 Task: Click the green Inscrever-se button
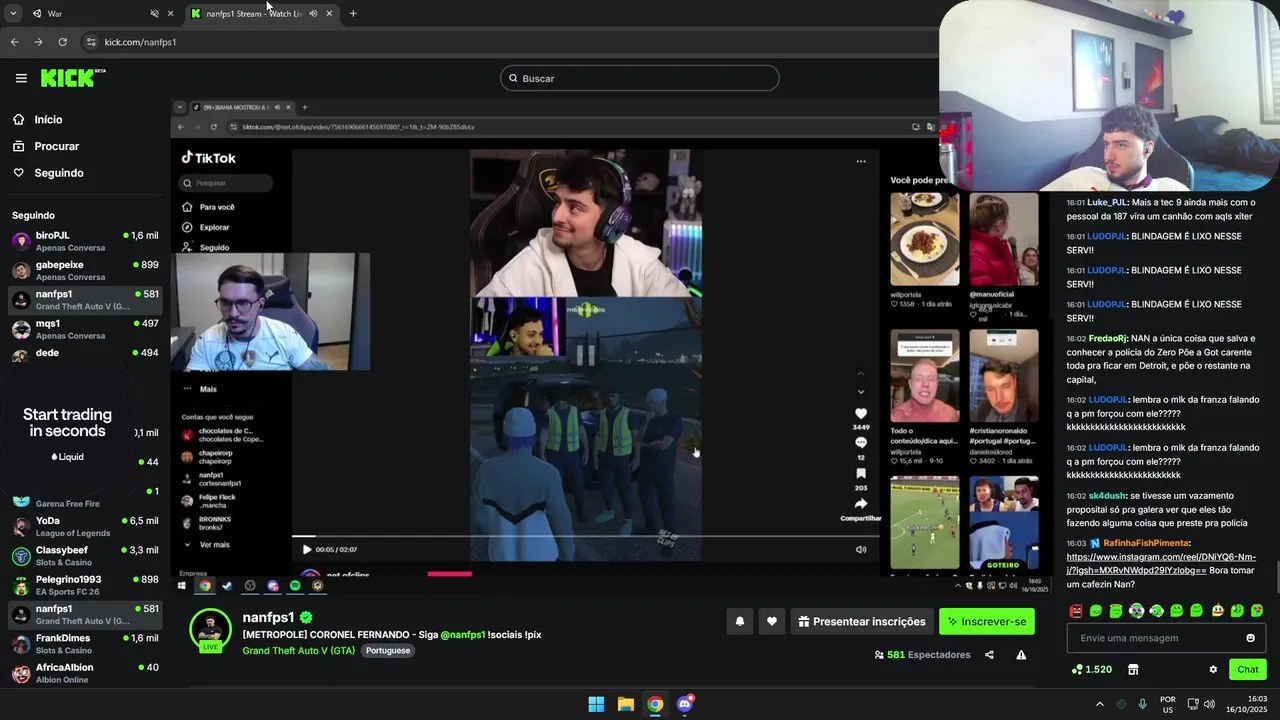tap(987, 621)
